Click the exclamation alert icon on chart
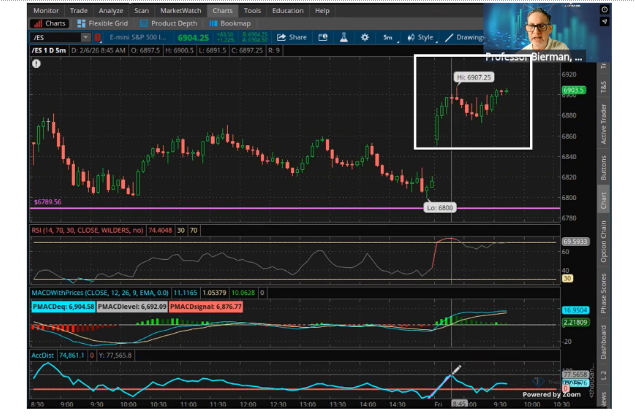 (36, 64)
